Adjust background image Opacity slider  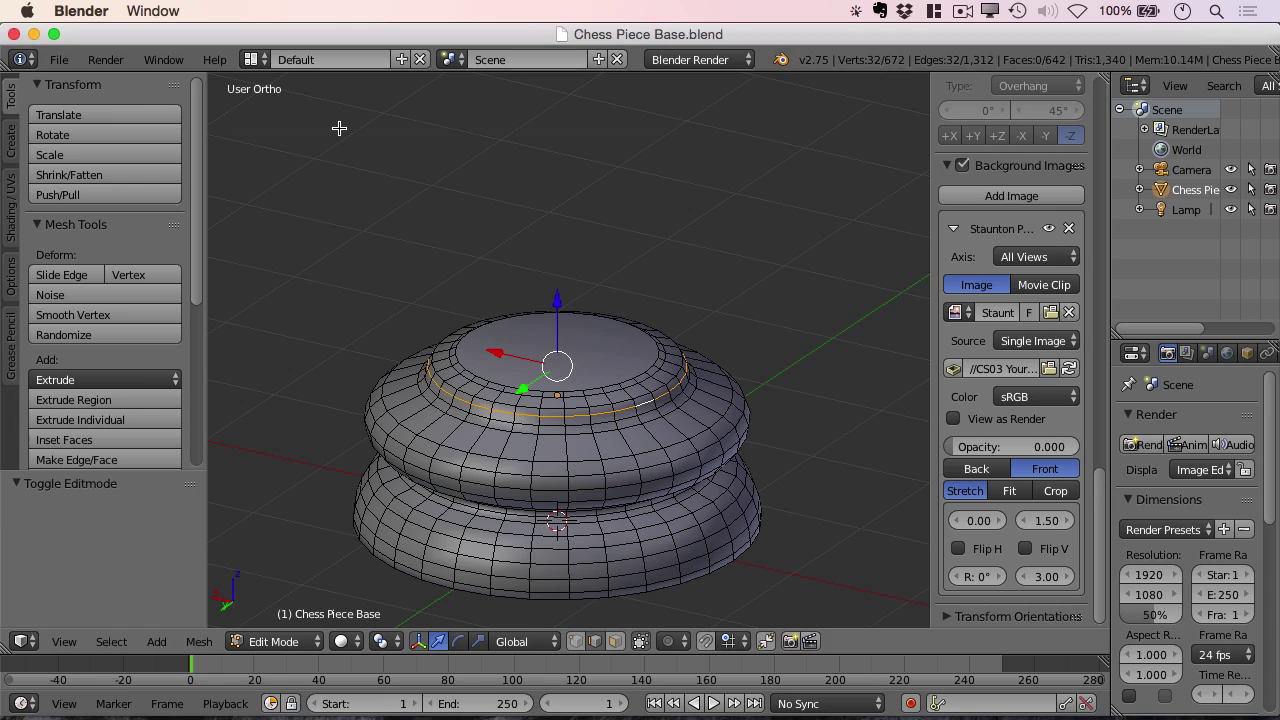(x=1011, y=447)
